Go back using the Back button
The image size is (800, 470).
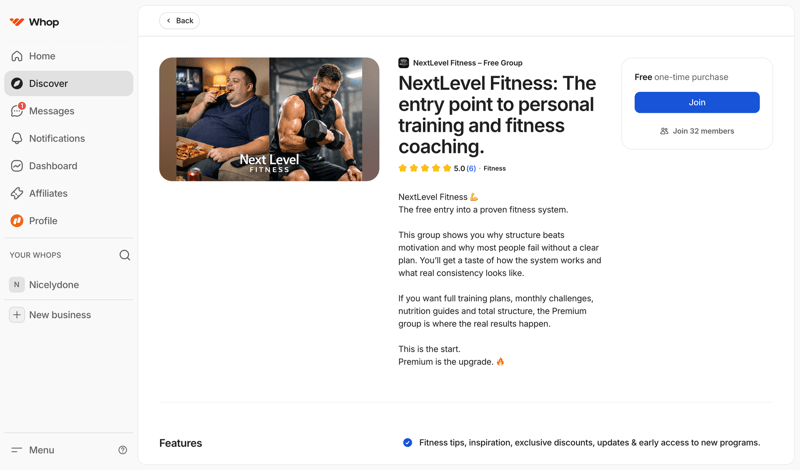coord(179,20)
